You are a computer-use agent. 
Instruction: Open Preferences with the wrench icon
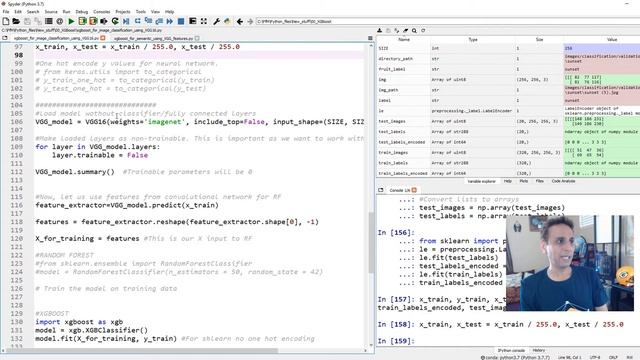(216, 21)
